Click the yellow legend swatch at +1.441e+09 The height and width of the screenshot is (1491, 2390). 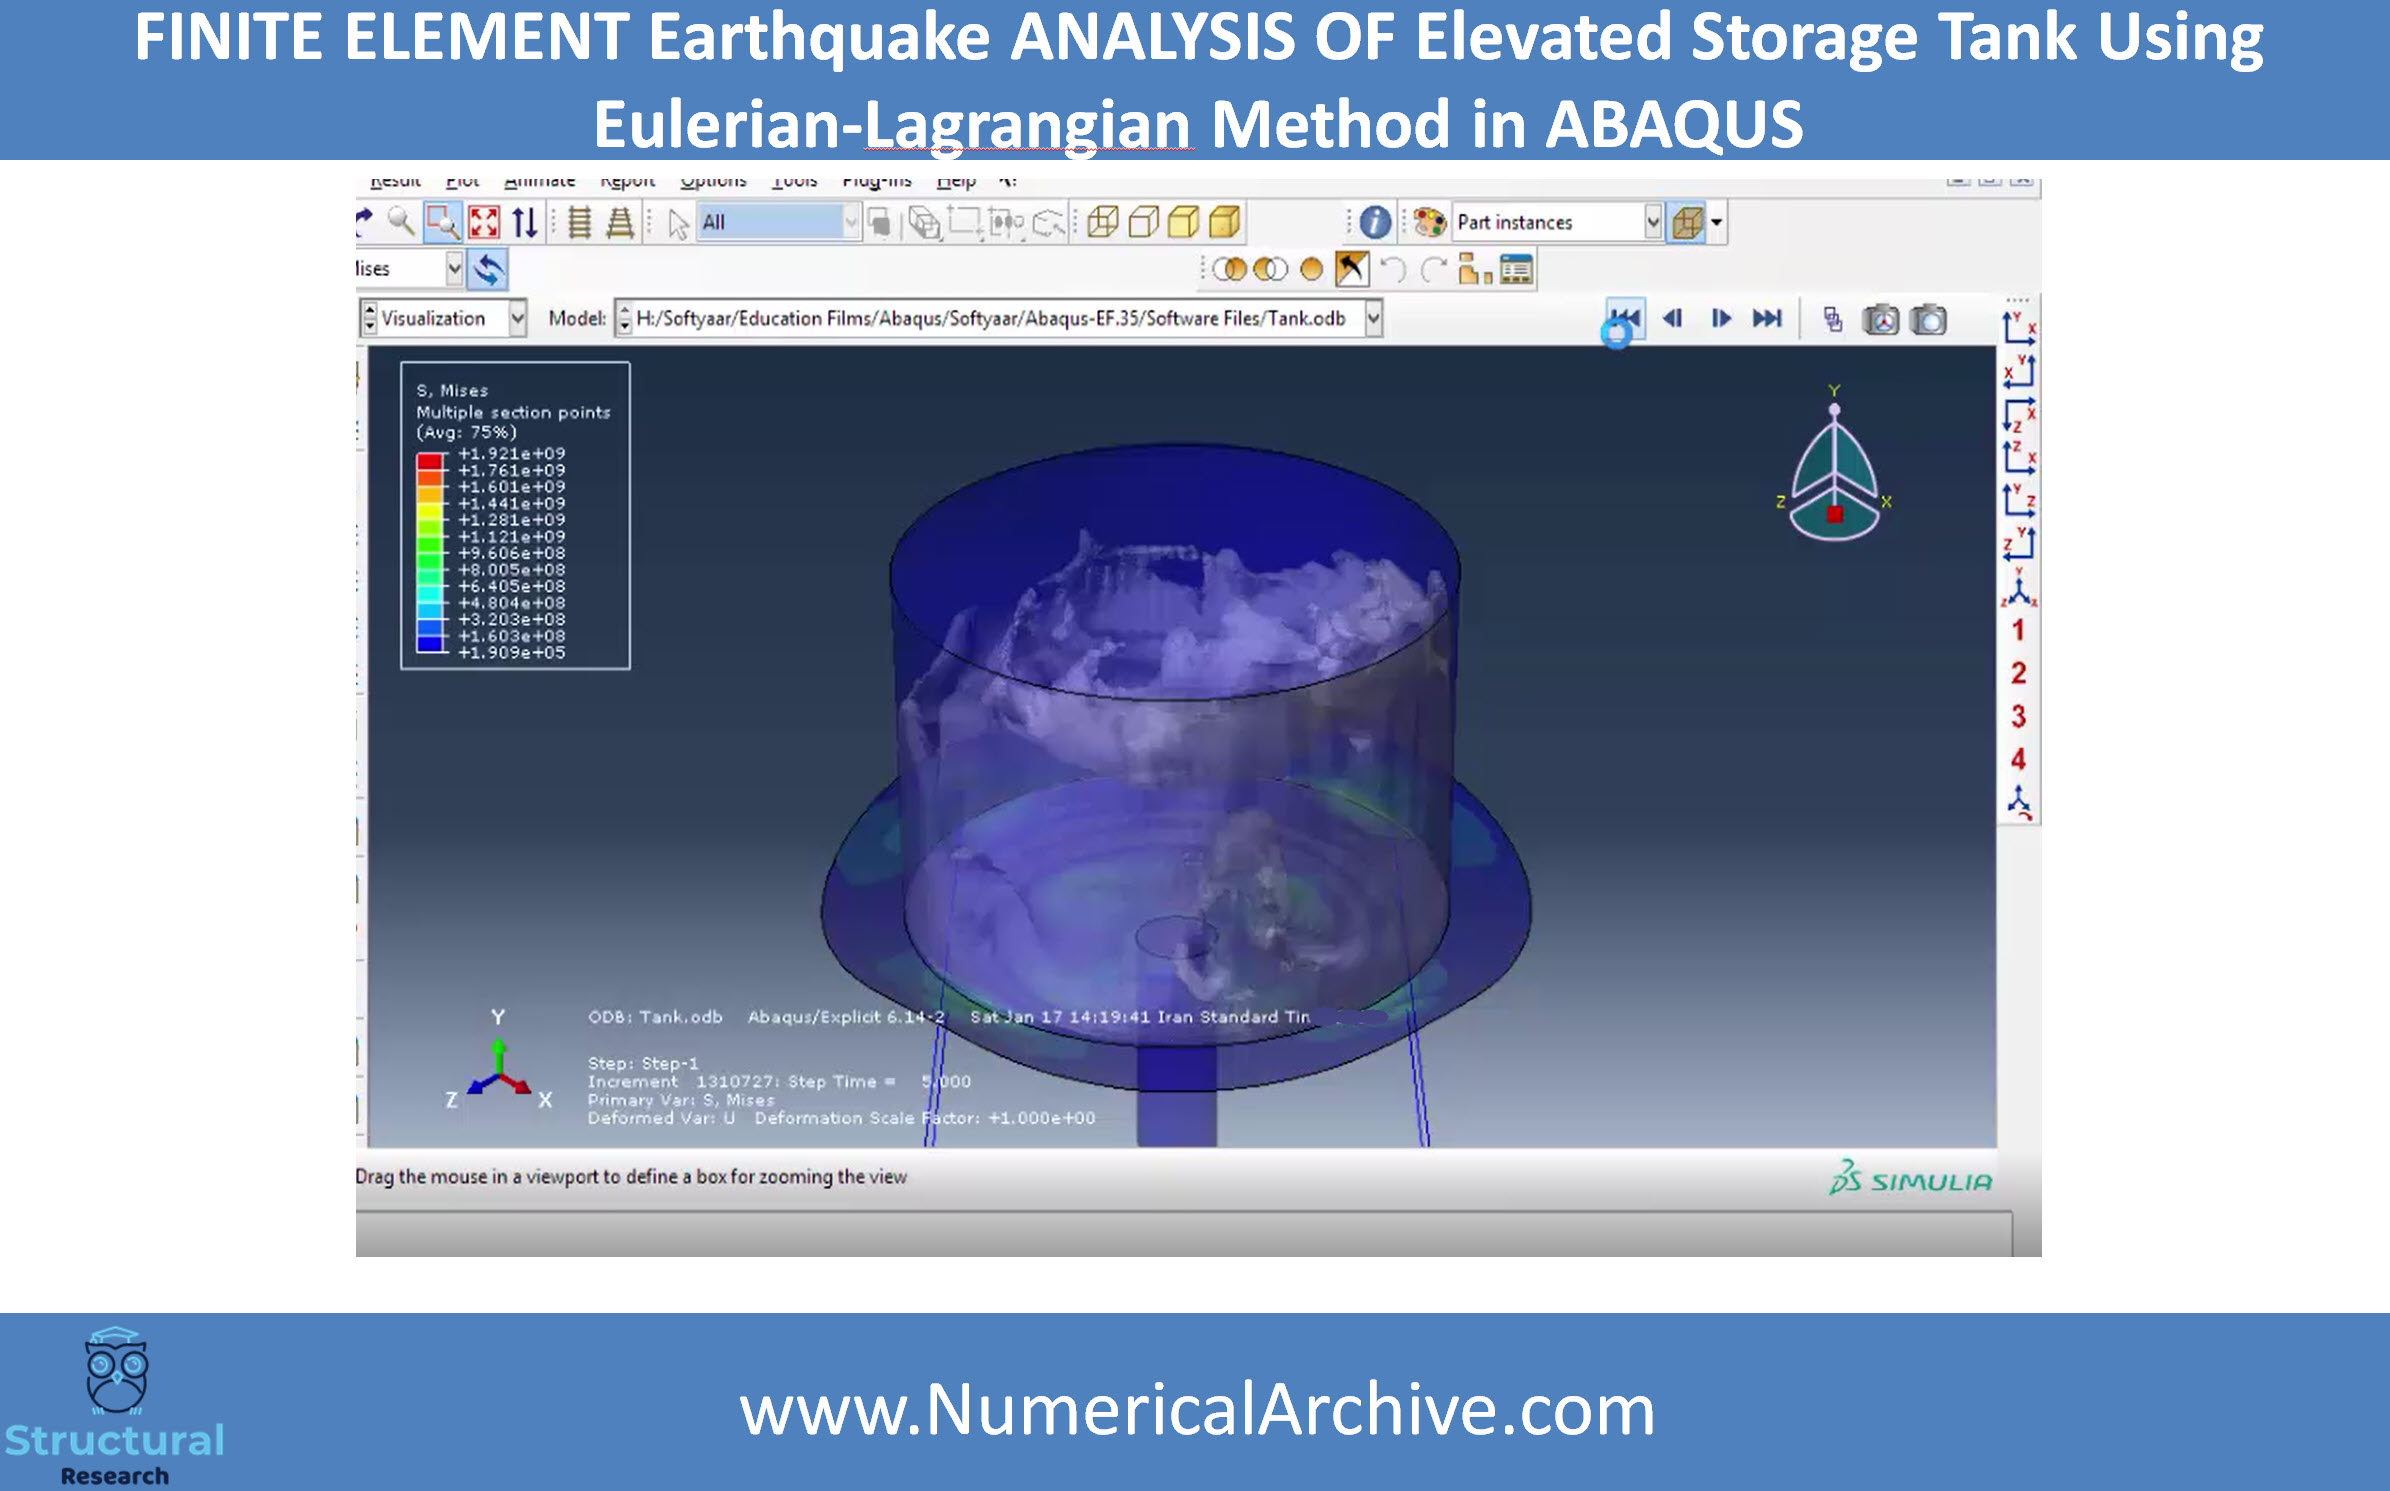pos(431,511)
